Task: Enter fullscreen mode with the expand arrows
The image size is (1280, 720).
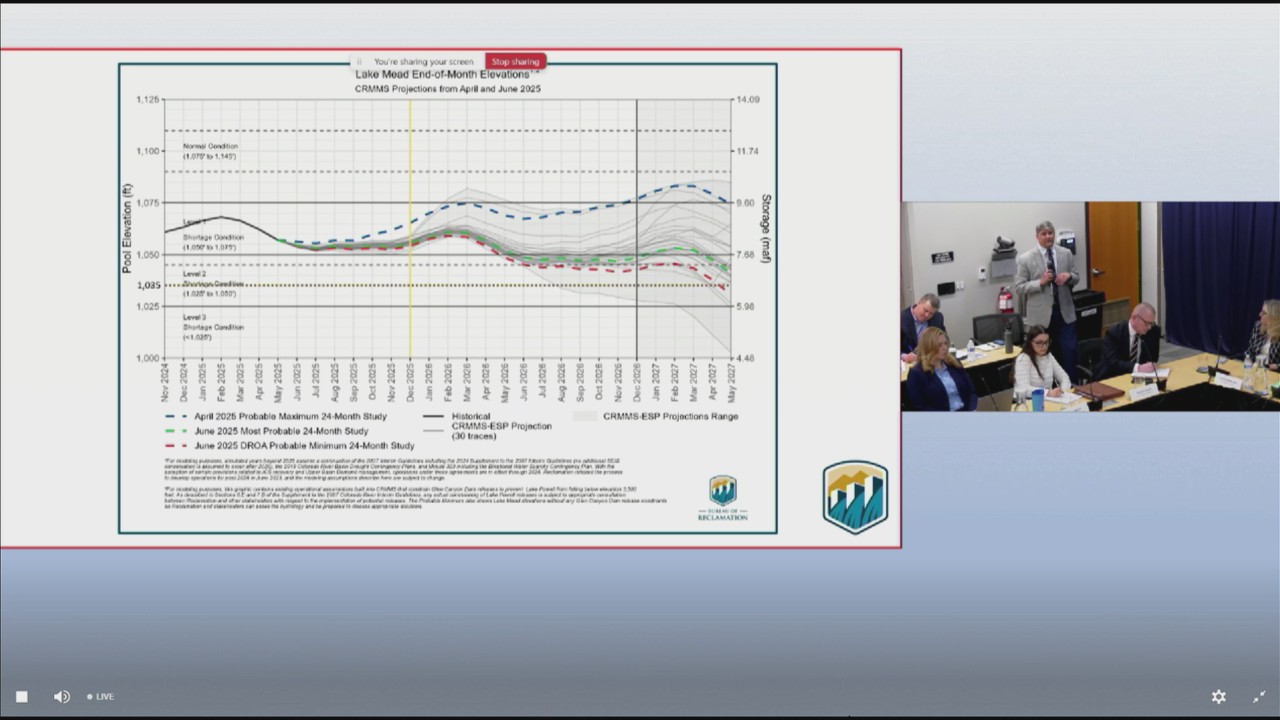Action: (x=1259, y=697)
